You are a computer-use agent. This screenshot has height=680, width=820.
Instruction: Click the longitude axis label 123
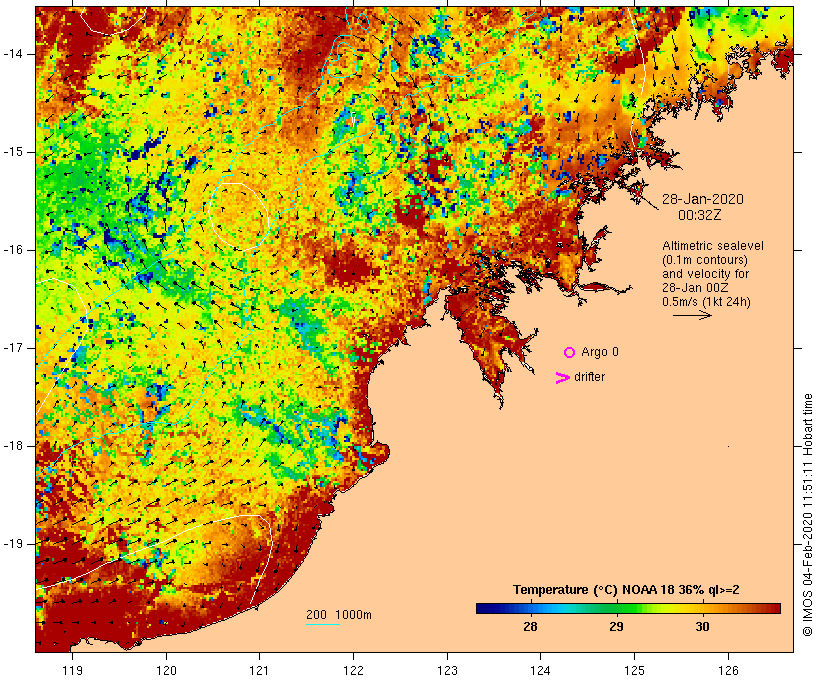pos(447,670)
